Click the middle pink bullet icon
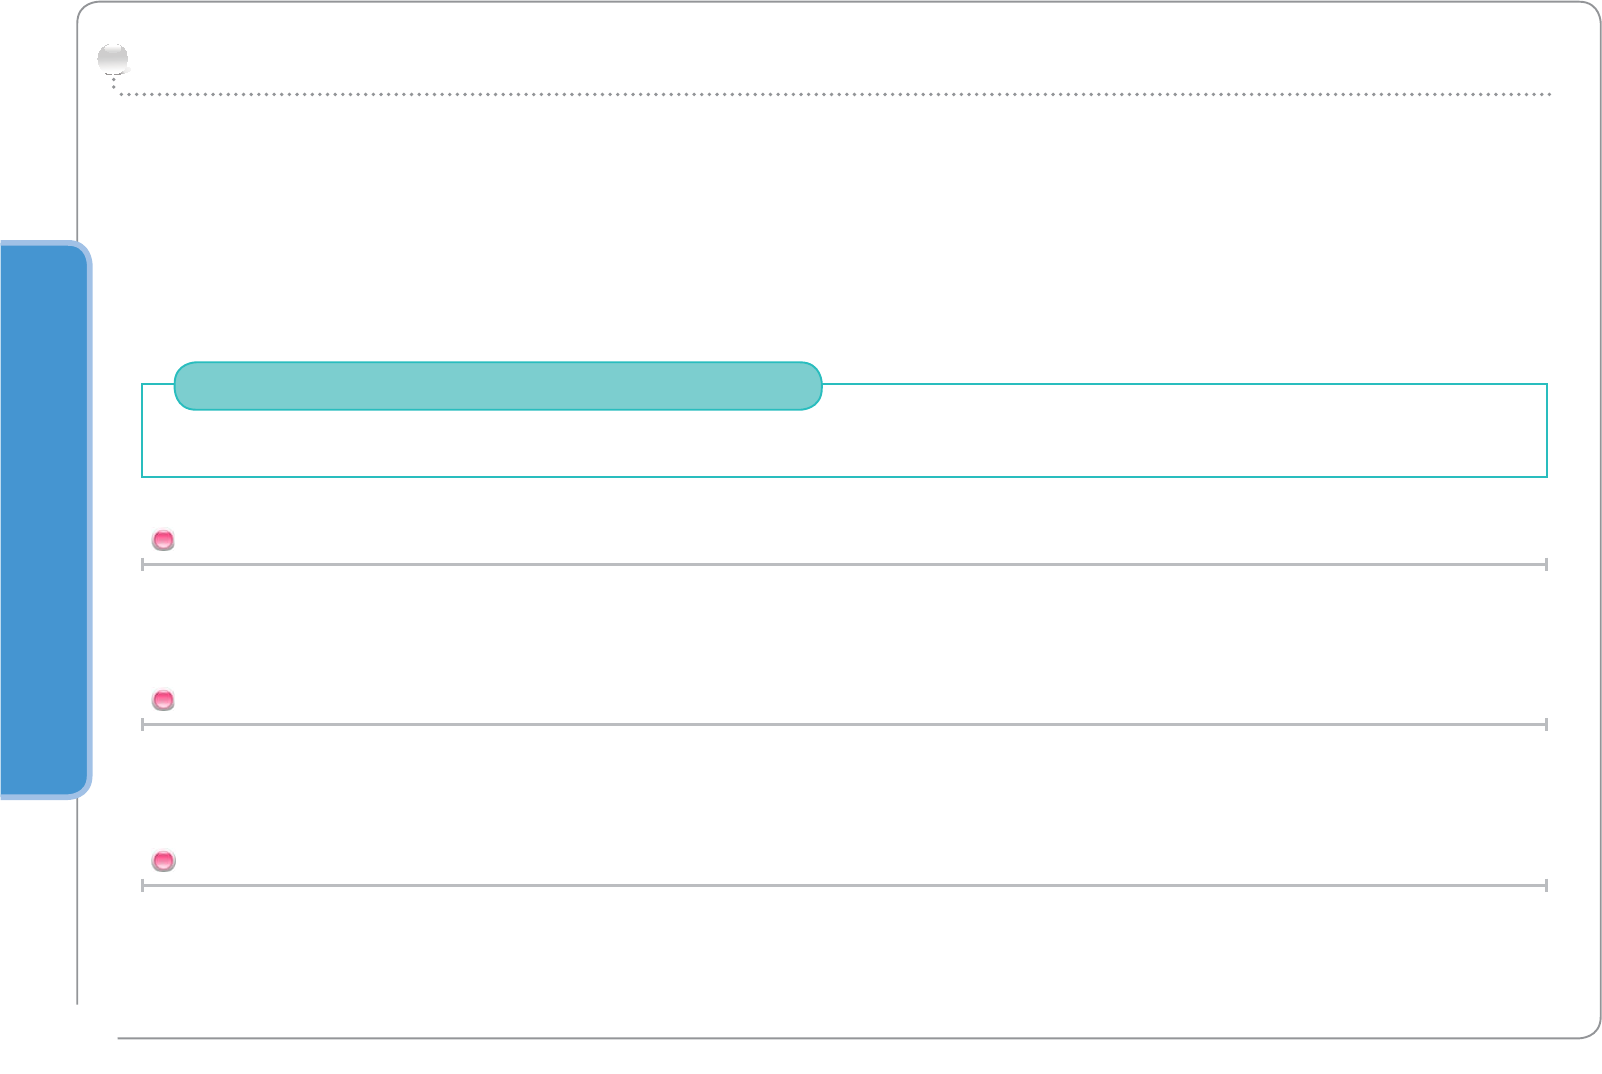This screenshot has height=1074, width=1602. tap(163, 700)
